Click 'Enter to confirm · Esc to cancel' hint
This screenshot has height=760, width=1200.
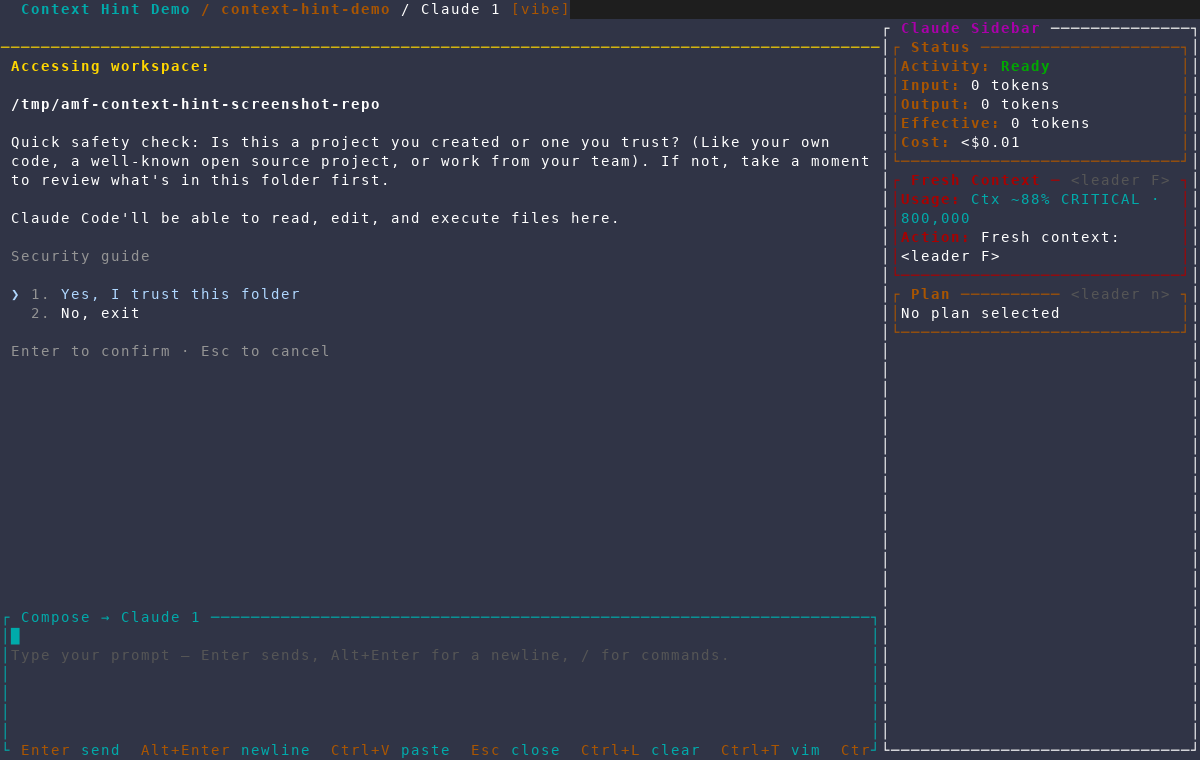(x=171, y=351)
